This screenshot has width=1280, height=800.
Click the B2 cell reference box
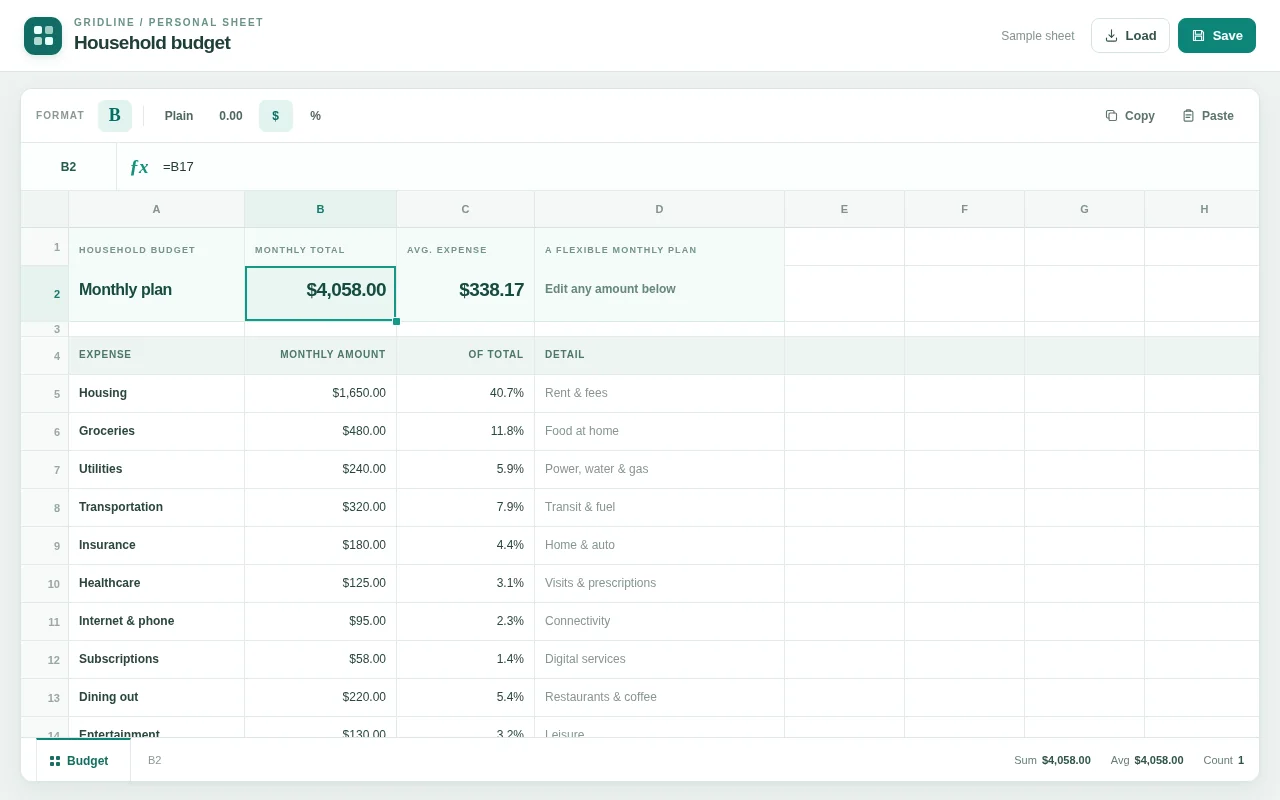68,167
